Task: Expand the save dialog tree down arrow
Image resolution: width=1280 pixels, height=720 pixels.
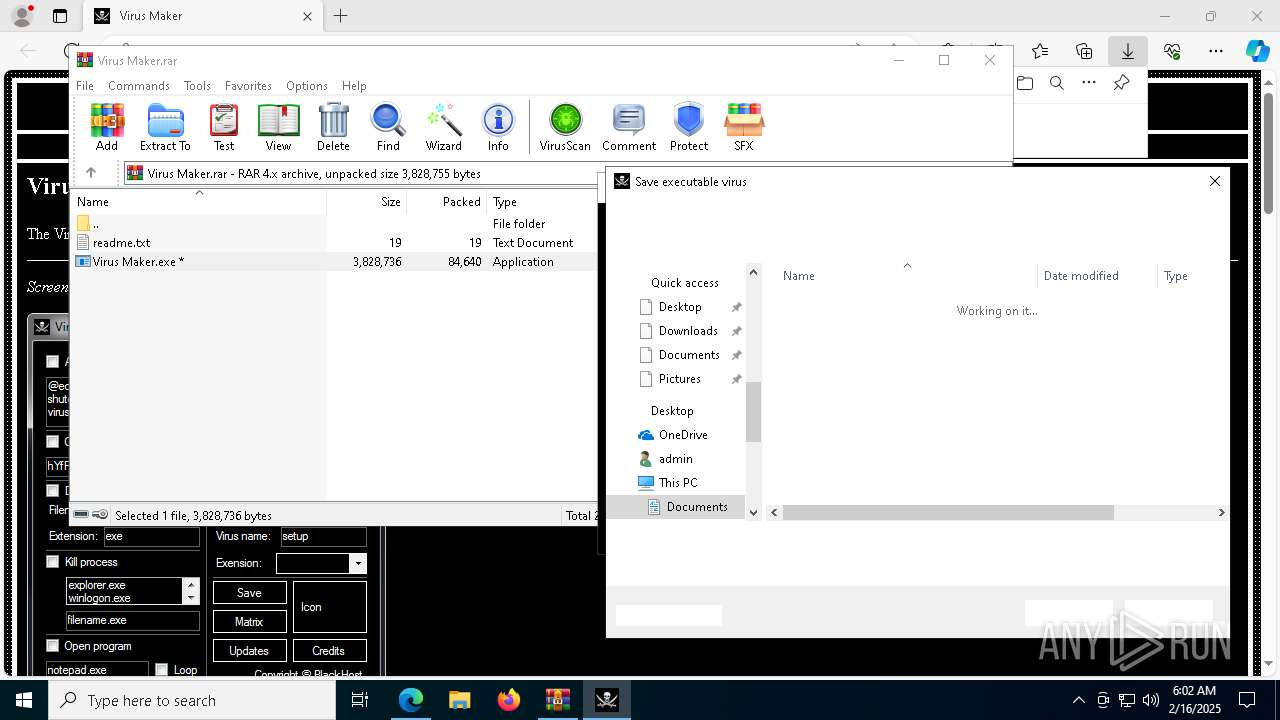Action: (753, 512)
